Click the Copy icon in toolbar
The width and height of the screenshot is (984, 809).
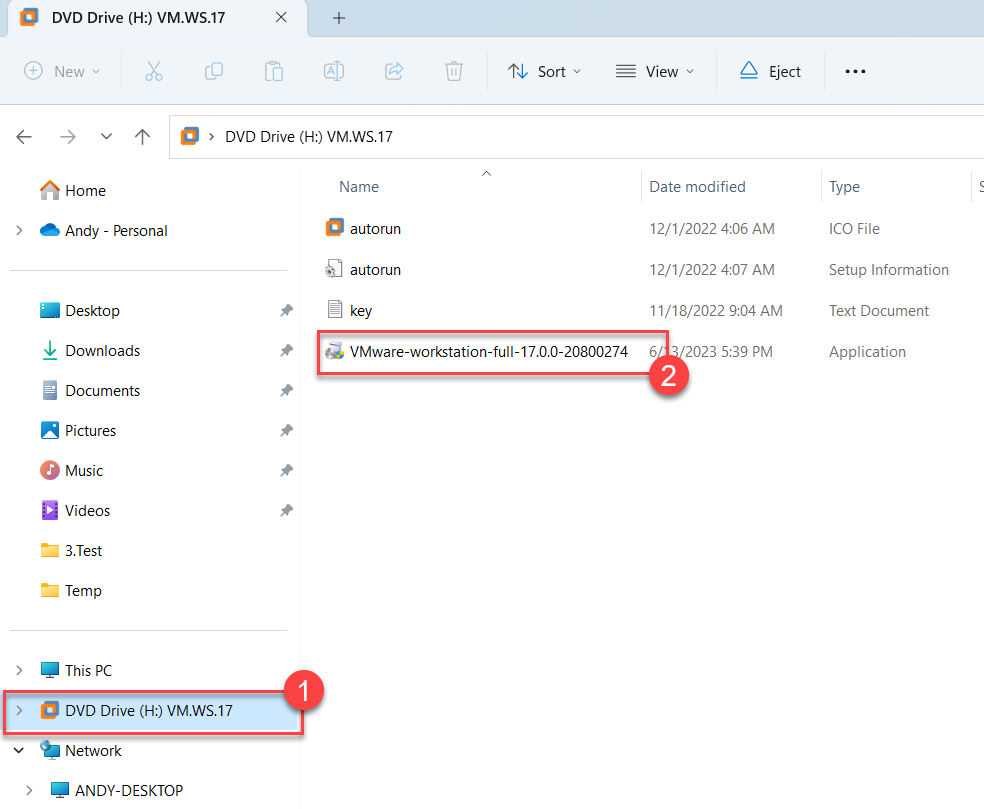214,72
